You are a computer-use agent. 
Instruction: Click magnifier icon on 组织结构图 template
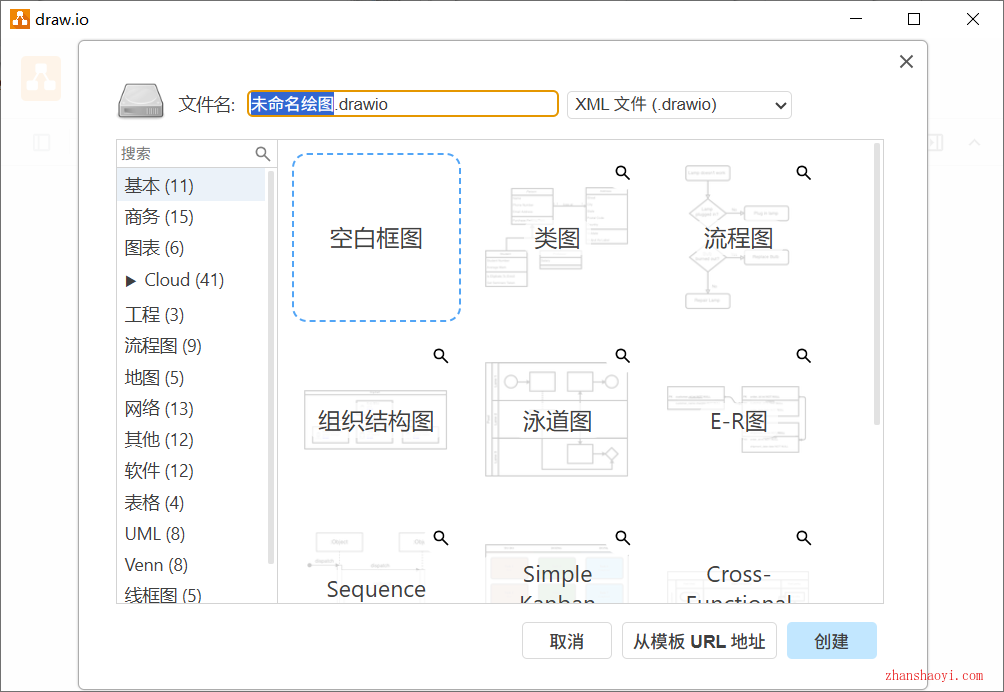tap(440, 356)
